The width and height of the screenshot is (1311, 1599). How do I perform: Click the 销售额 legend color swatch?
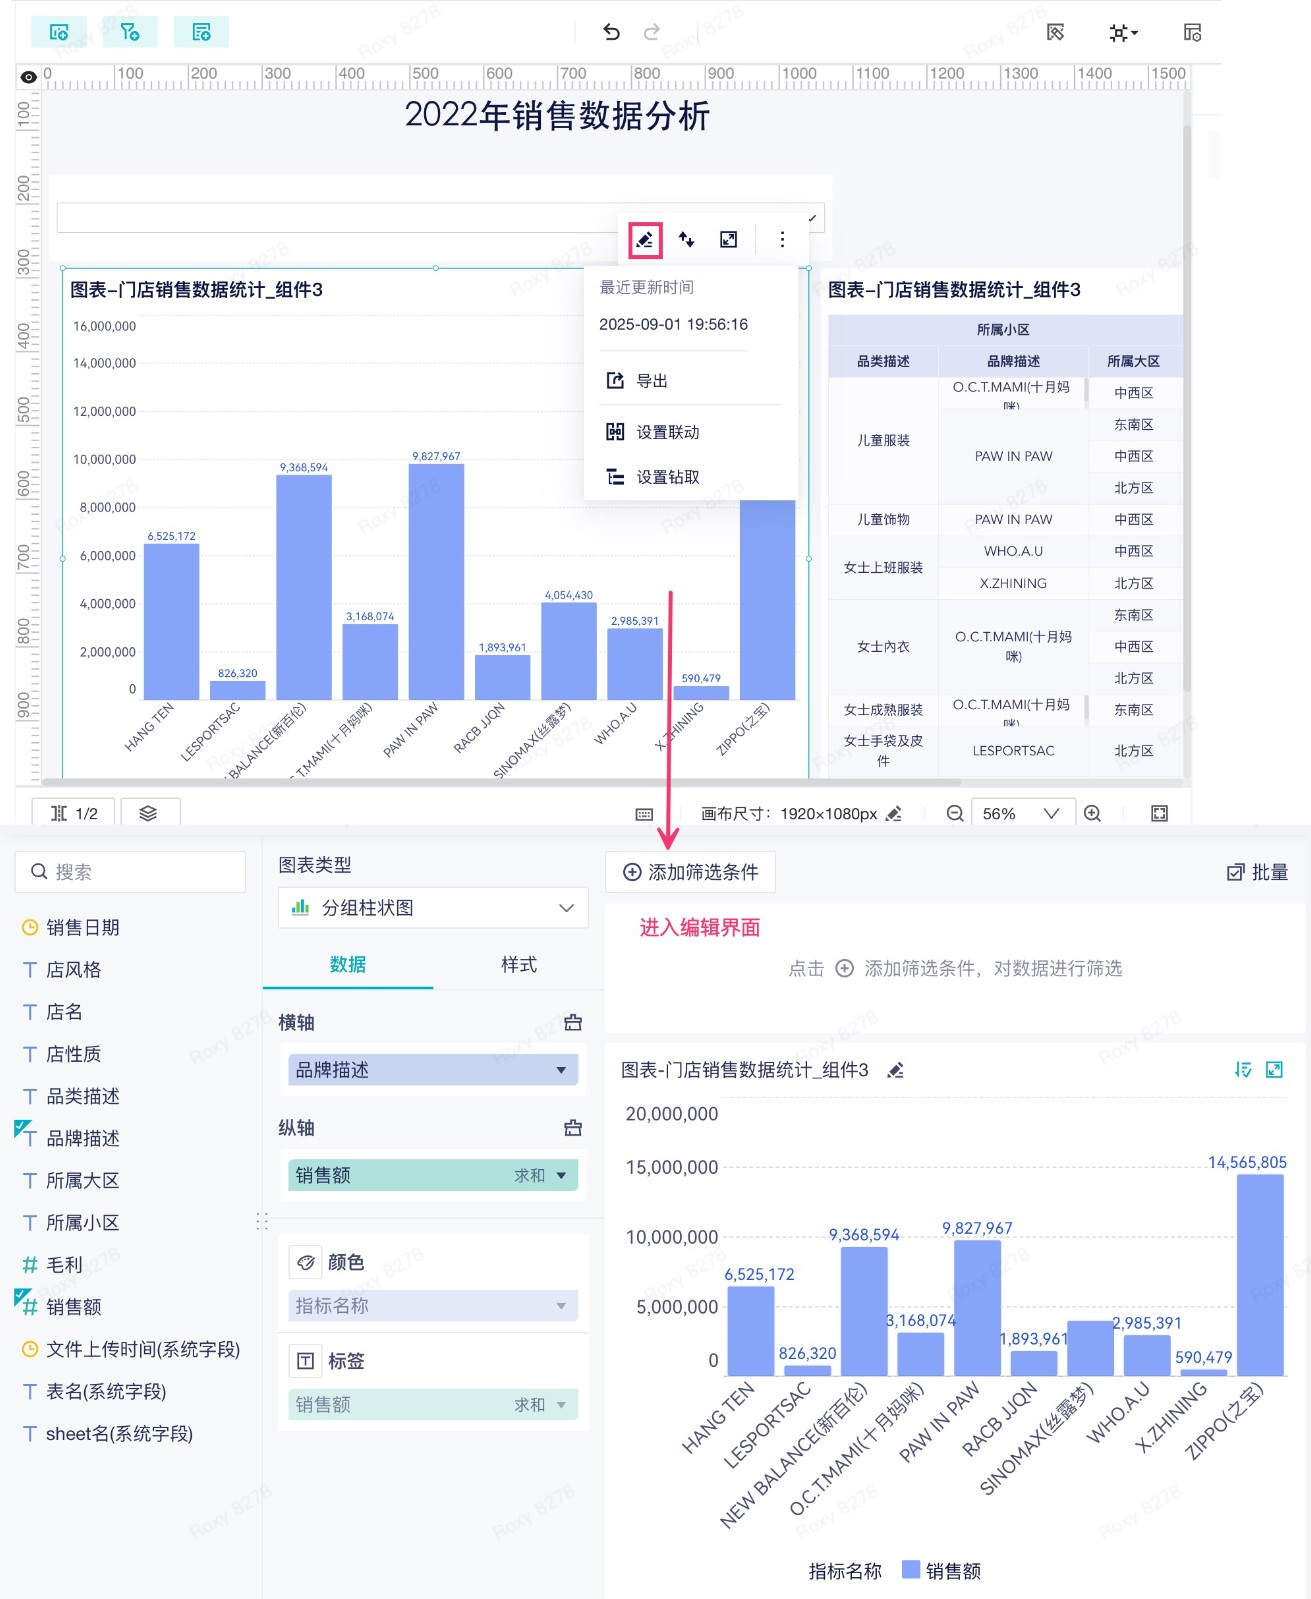tap(911, 1569)
